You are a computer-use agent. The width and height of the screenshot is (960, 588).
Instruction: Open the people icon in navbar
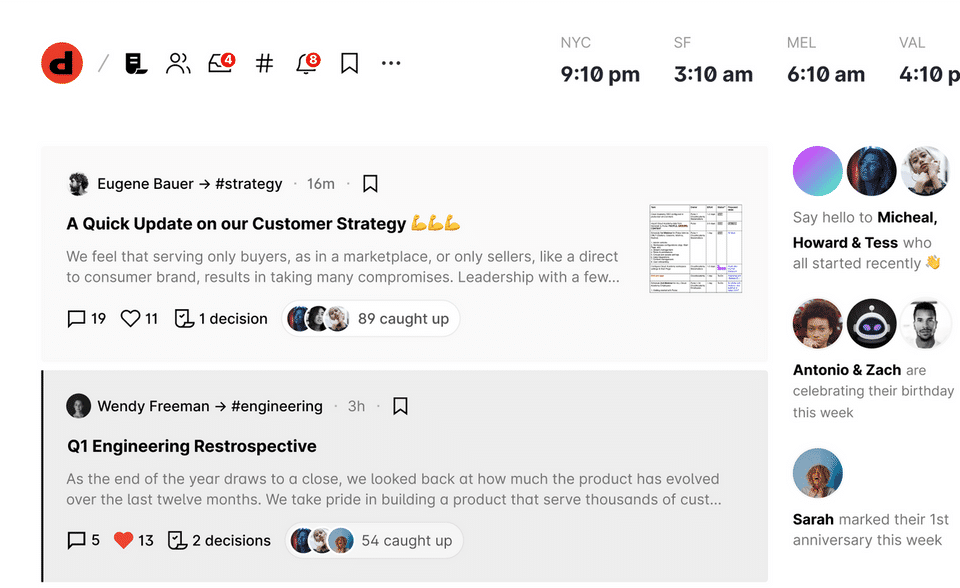pyautogui.click(x=178, y=64)
